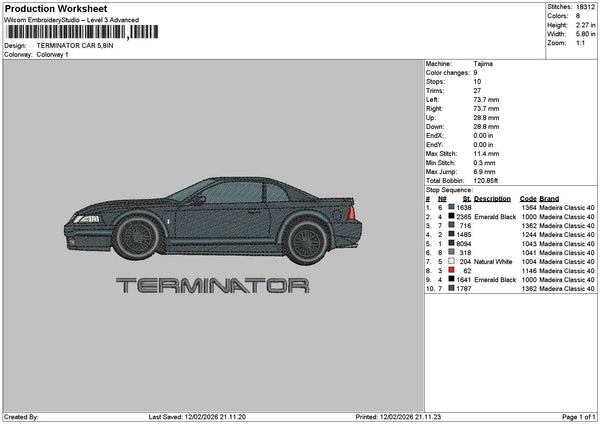This screenshot has height=424, width=600.
Task: Click the Stitches count value 18312
Action: [583, 8]
